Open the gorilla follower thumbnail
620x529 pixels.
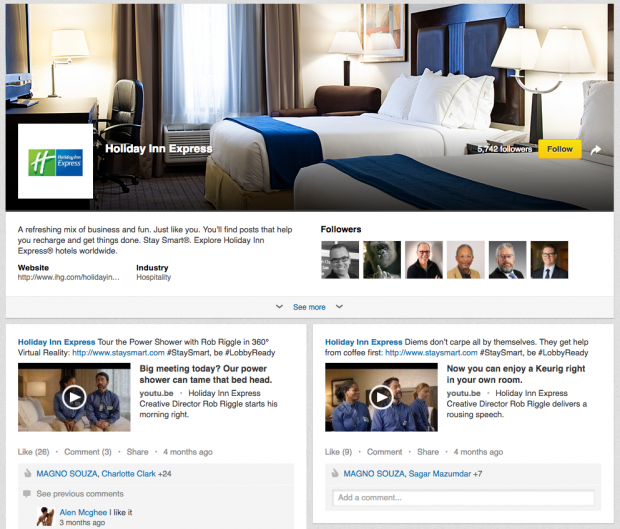382,260
